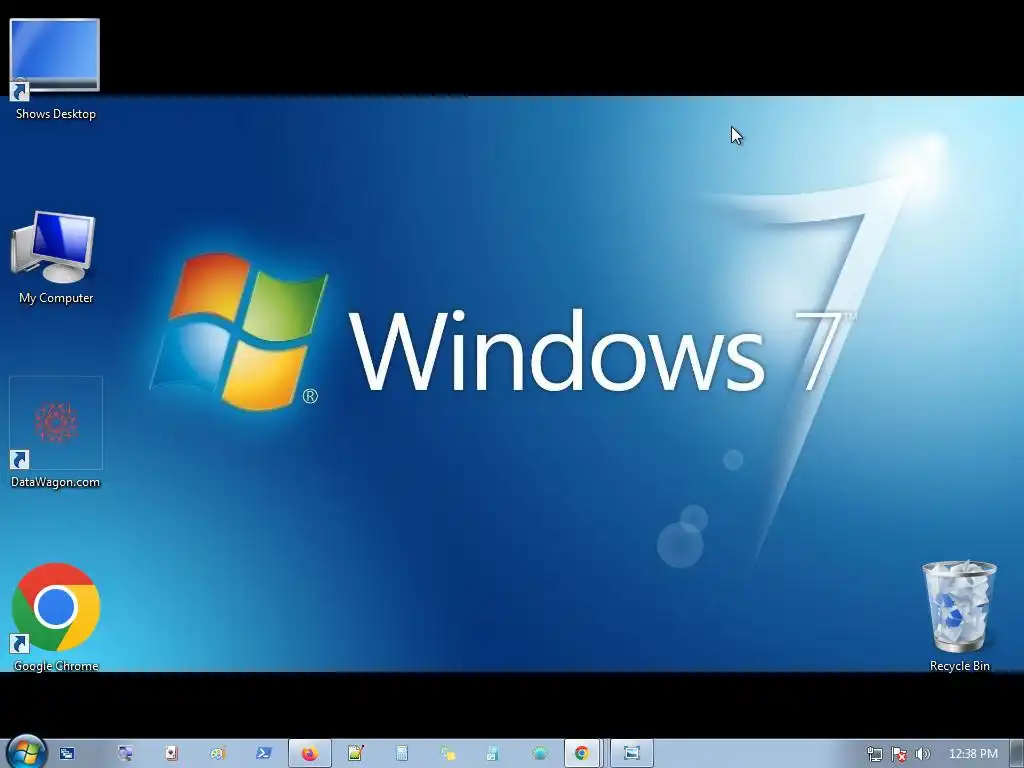
Task: Click the volume speaker tray icon
Action: pos(923,754)
